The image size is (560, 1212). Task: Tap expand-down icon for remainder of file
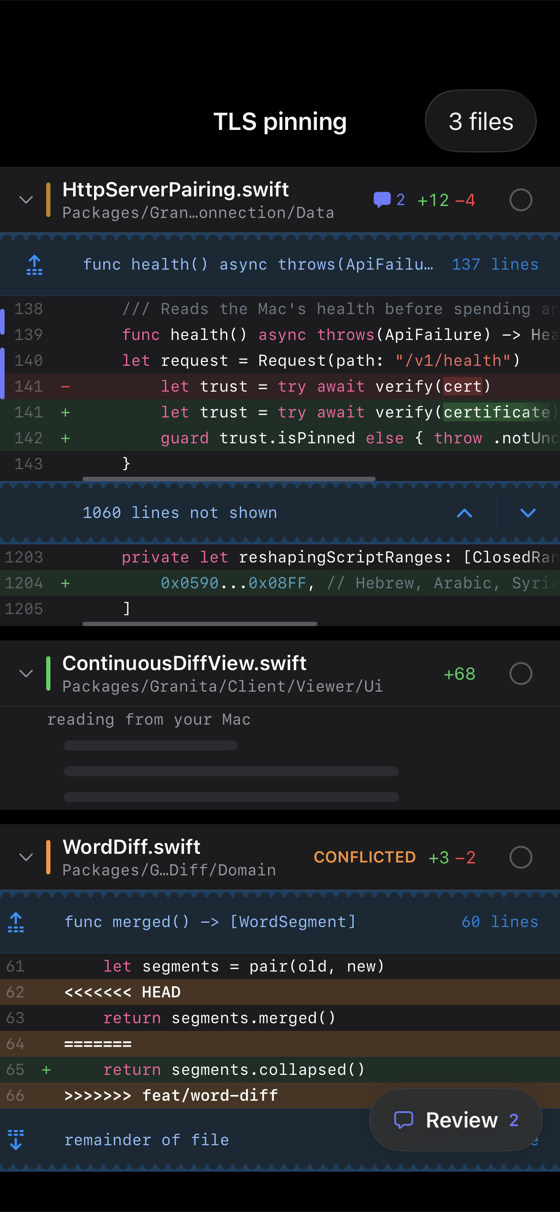click(16, 1140)
